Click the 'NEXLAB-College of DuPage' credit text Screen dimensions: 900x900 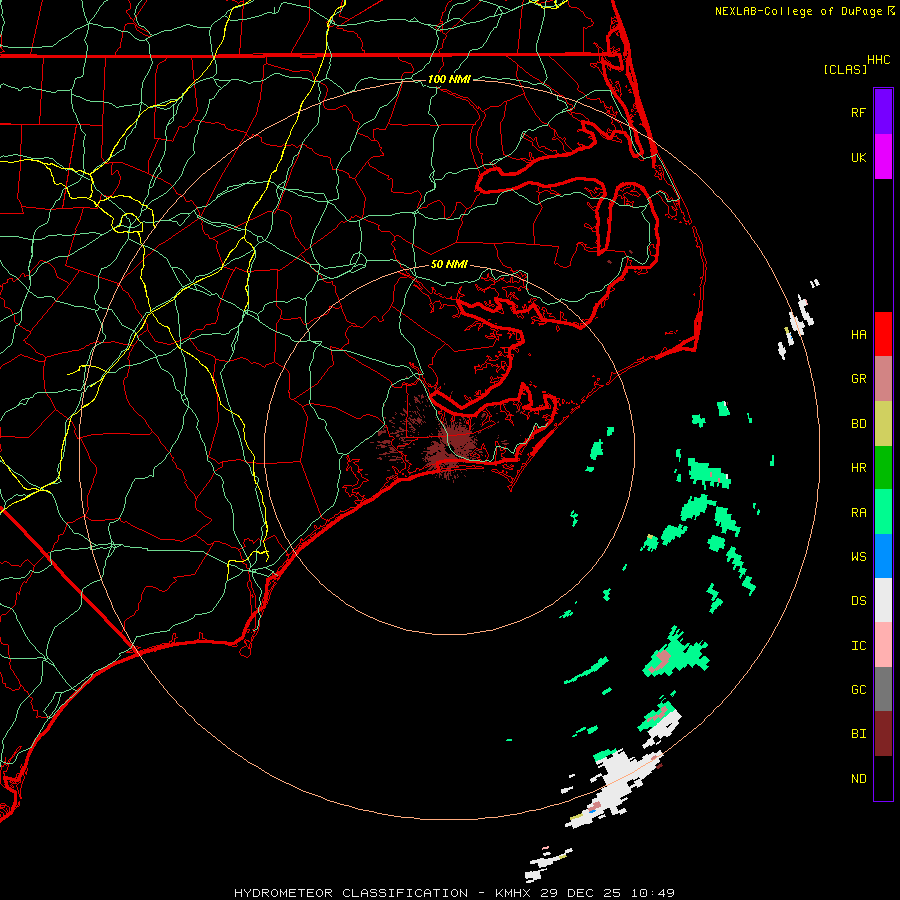coord(799,11)
